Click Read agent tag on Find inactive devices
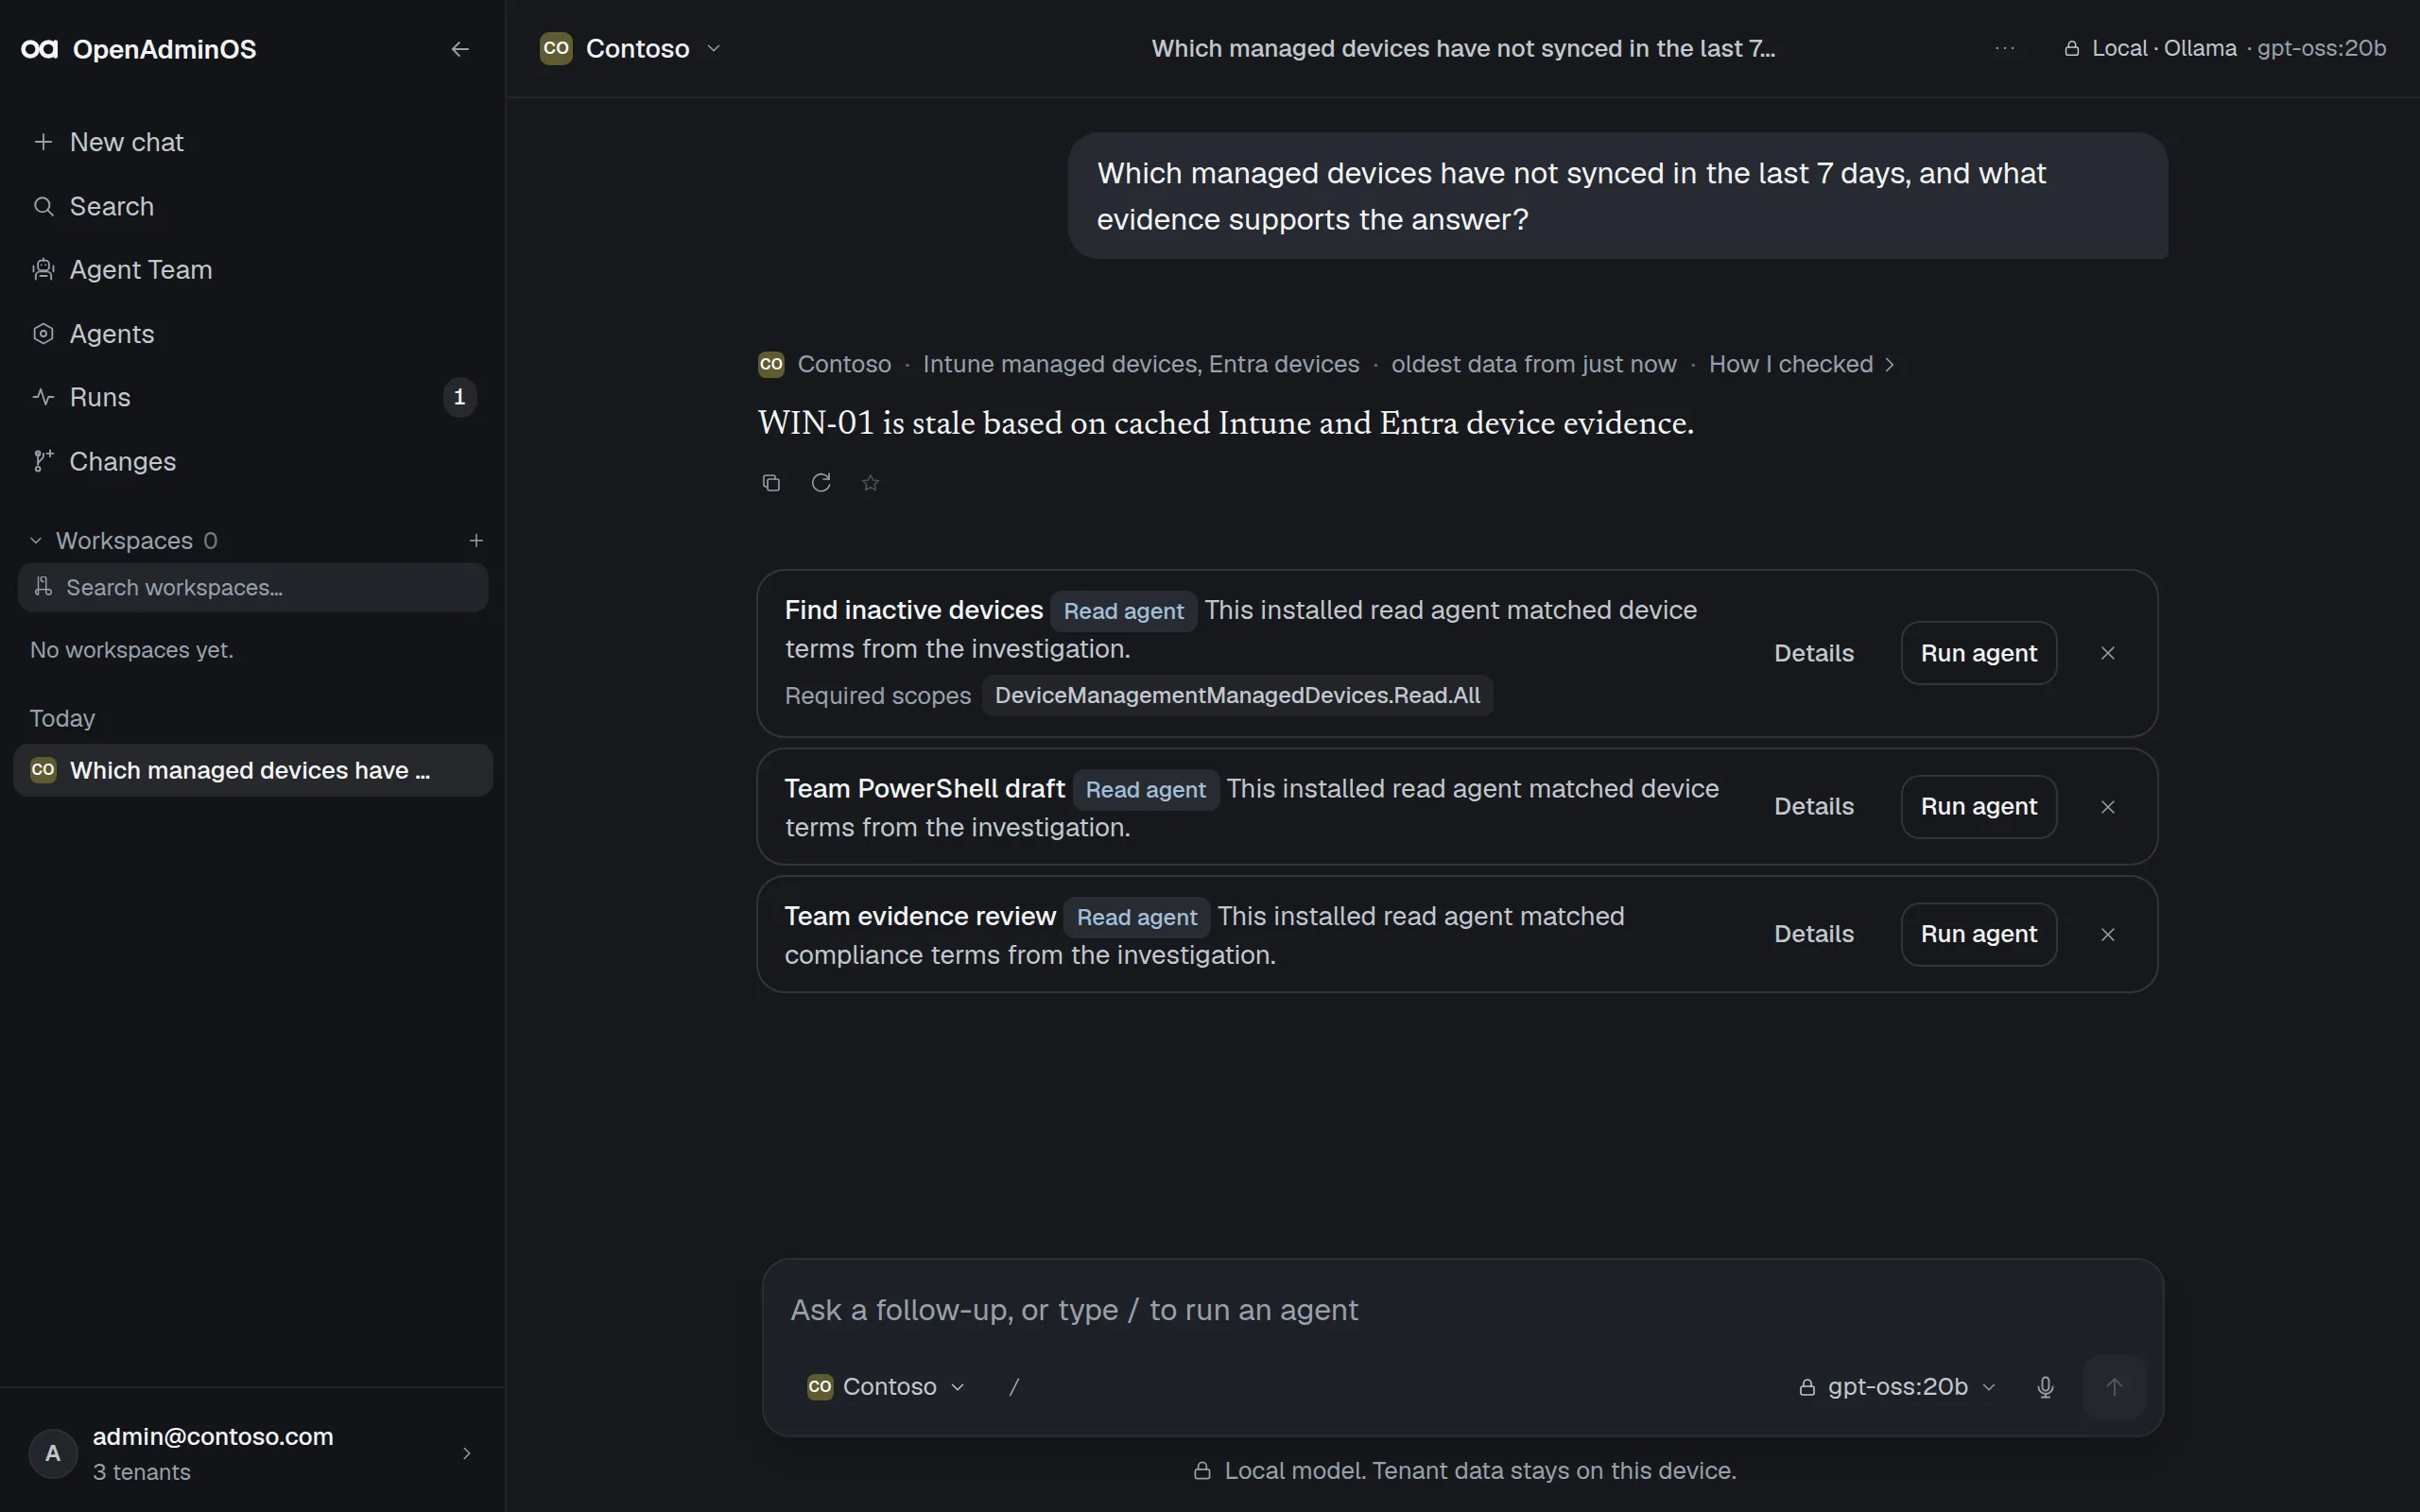The height and width of the screenshot is (1512, 2420). (x=1123, y=611)
